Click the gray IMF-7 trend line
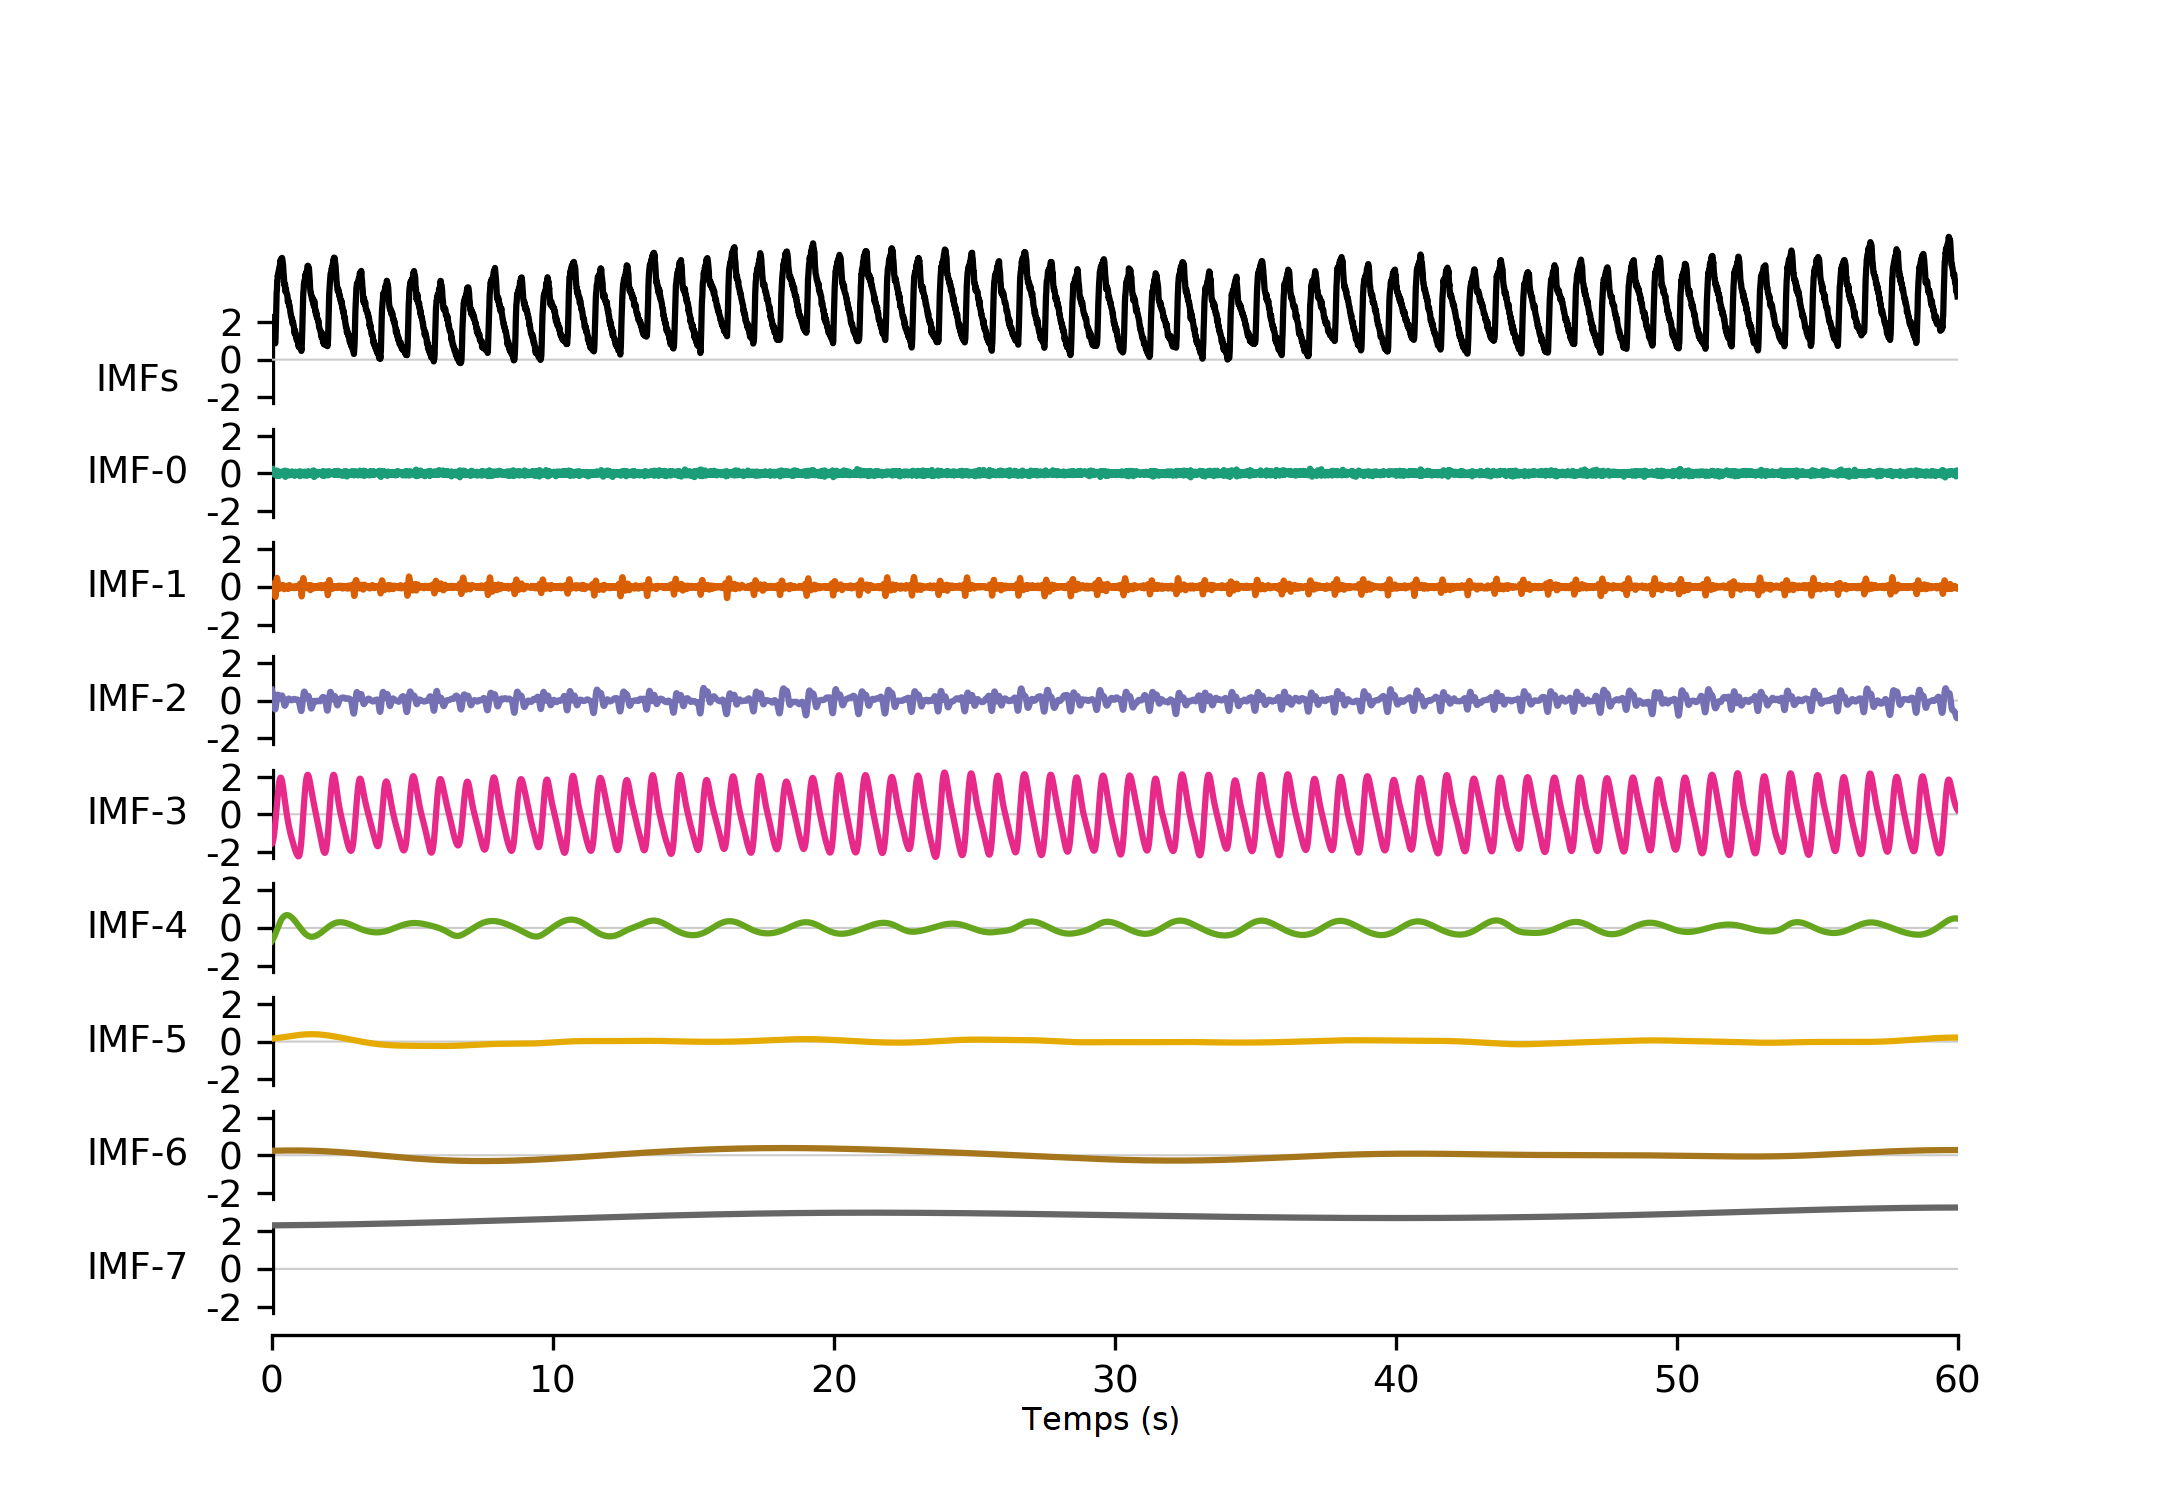The height and width of the screenshot is (1500, 2175). click(x=1100, y=1215)
